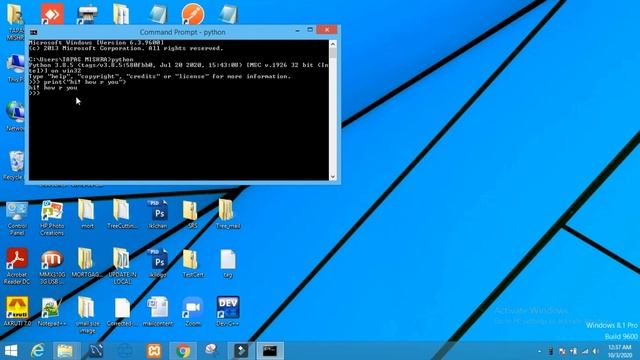This screenshot has height=360, width=640.
Task: Click the red shortcut icon above the console
Action: coord(52,13)
